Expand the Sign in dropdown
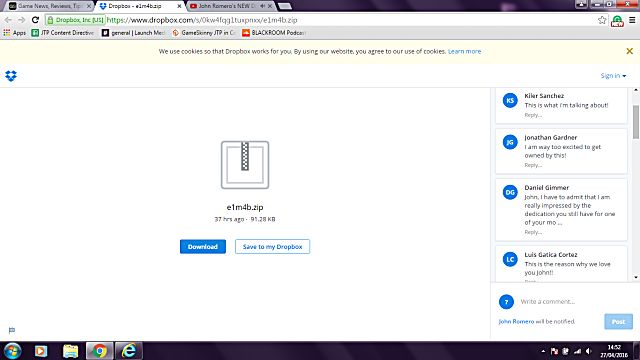640x360 pixels. click(613, 76)
